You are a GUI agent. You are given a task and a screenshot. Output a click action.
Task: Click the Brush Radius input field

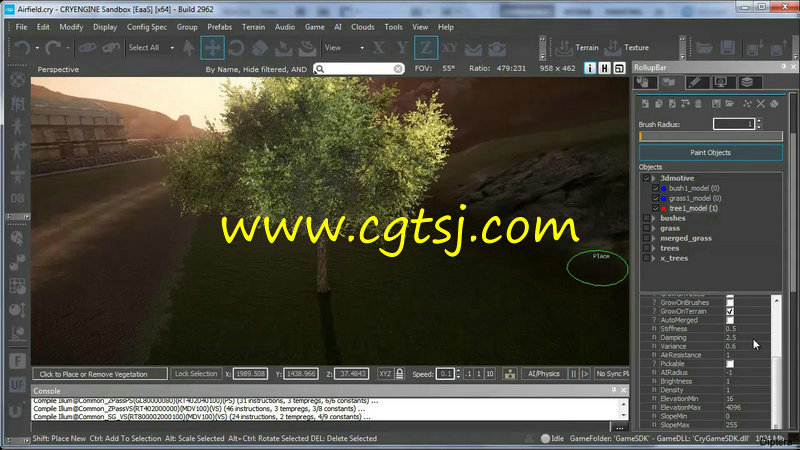(x=734, y=124)
